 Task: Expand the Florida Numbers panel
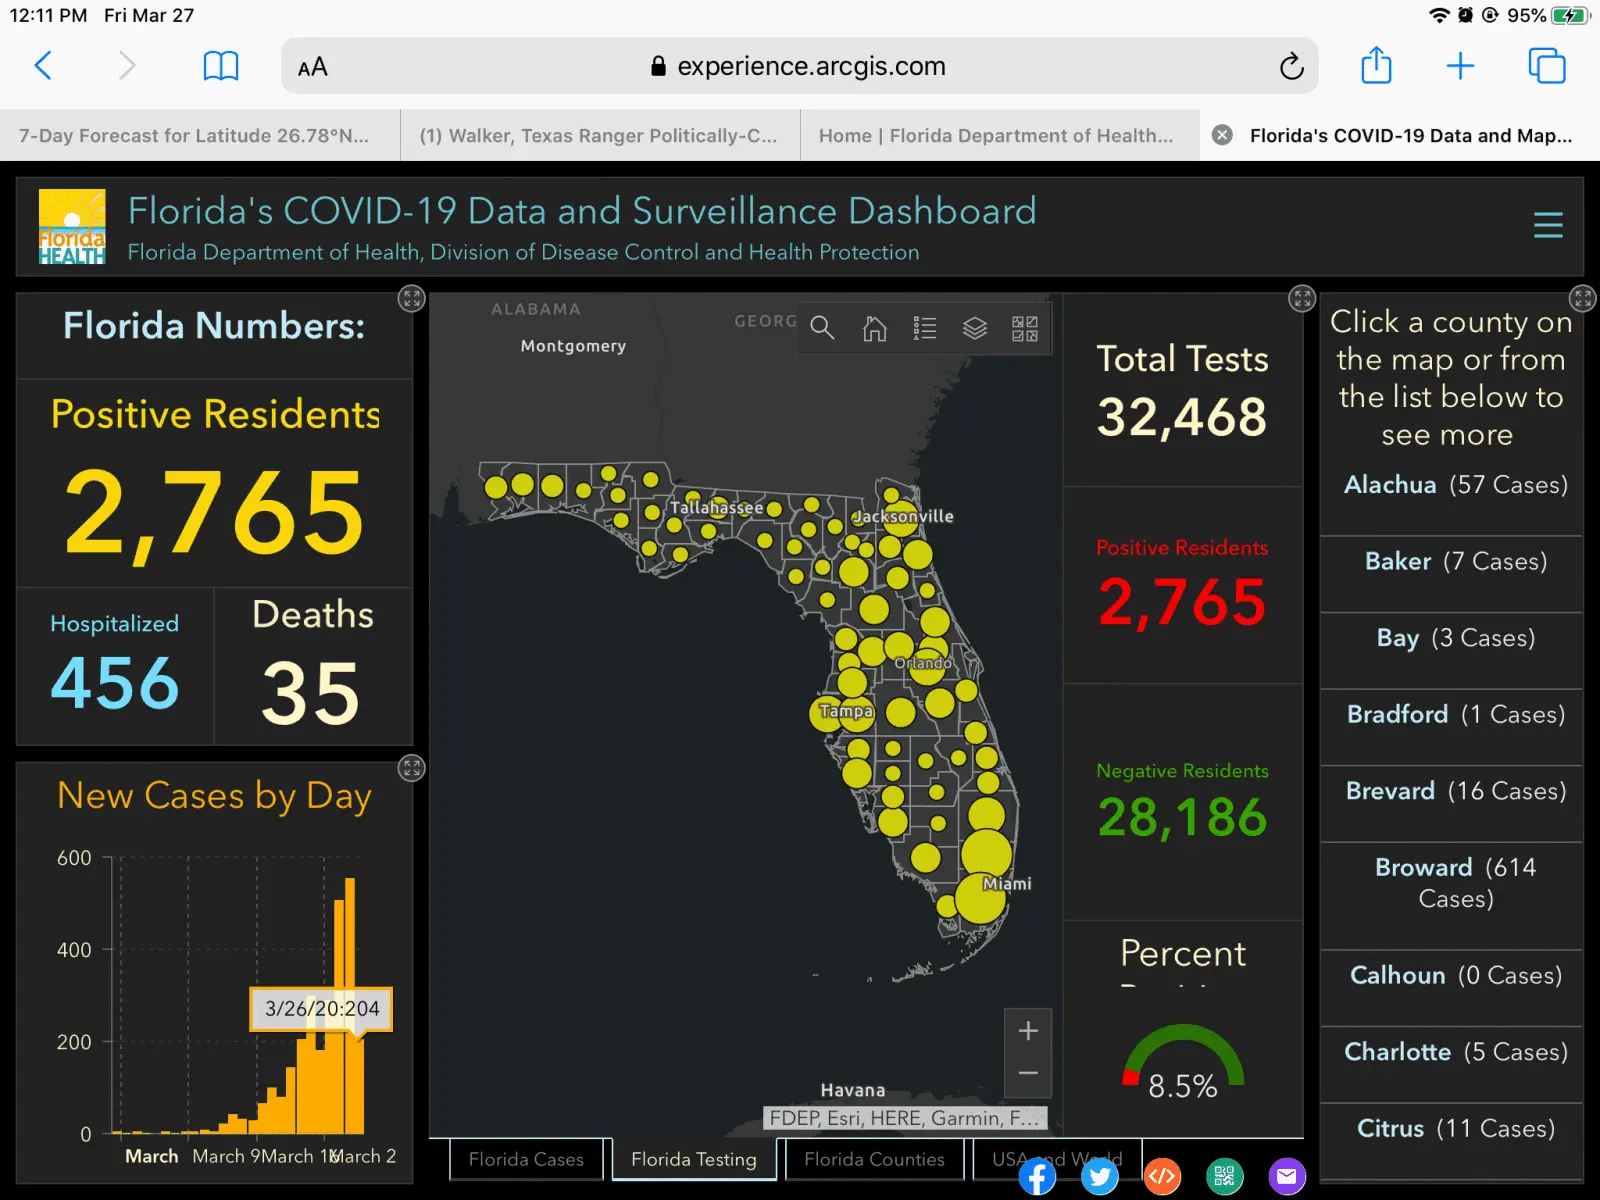click(412, 299)
